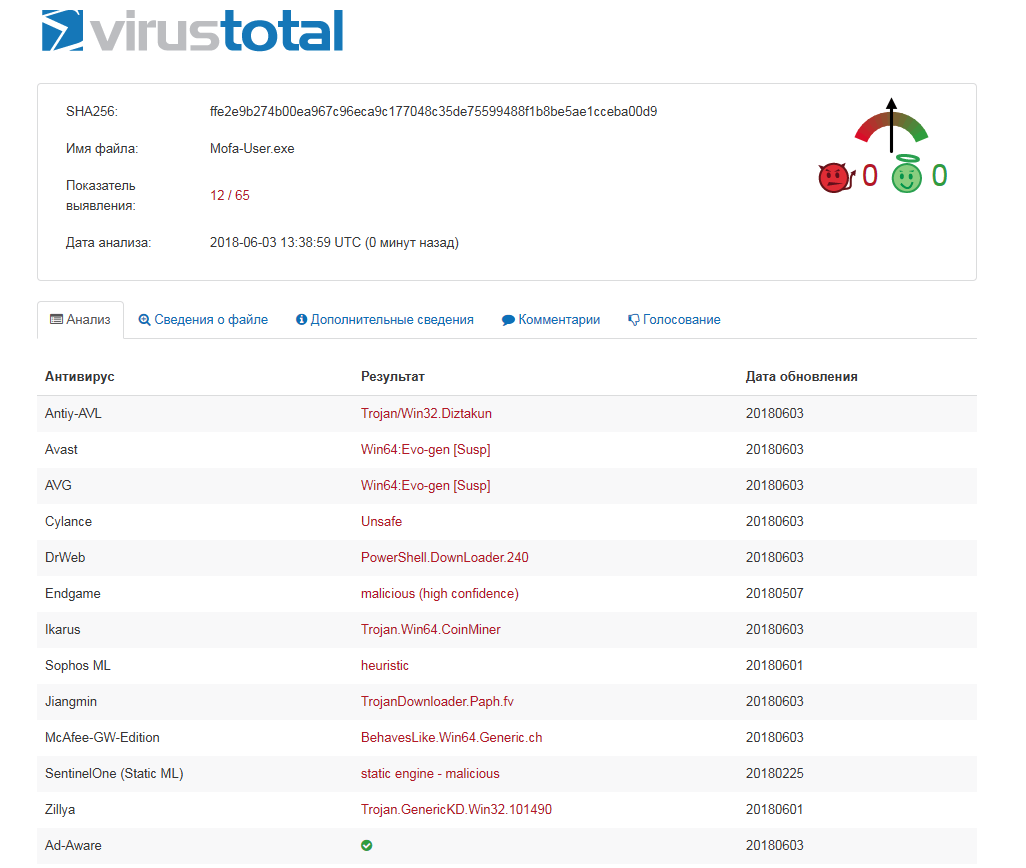Click the Trojan.Win64.CoinMiner result

coord(431,629)
